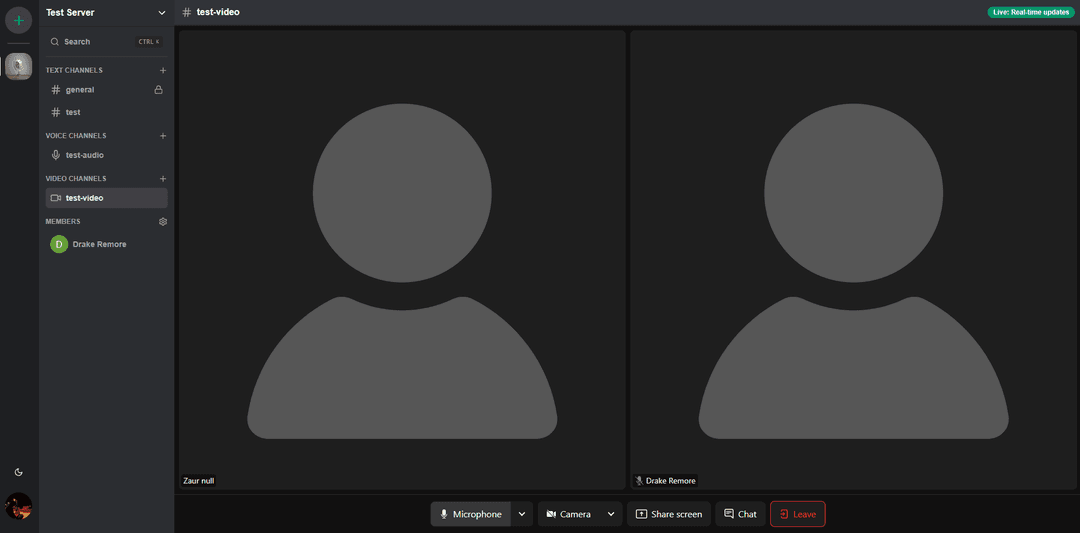Open the general text channel

[107, 90]
